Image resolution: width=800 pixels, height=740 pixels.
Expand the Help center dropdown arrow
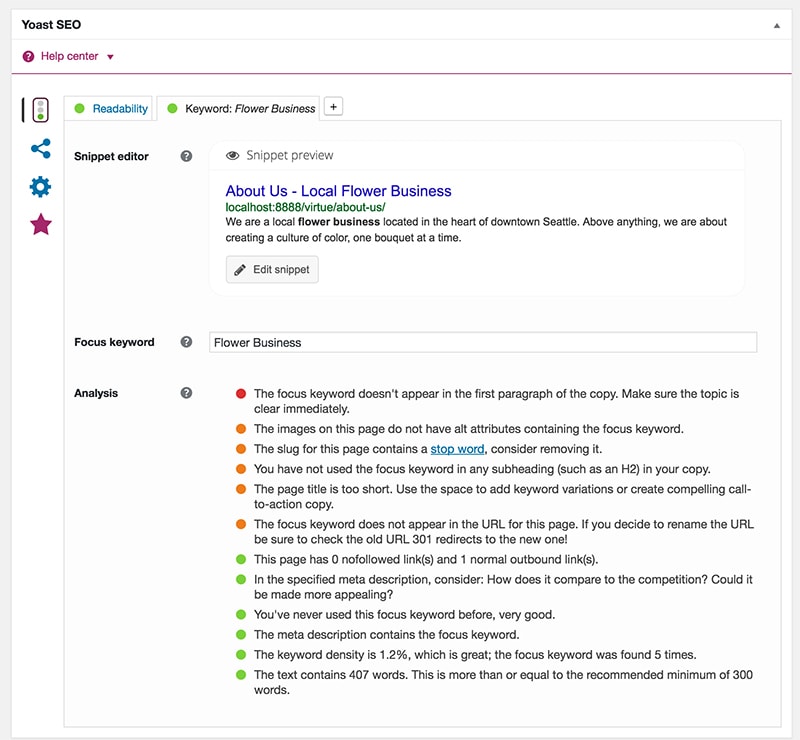point(110,57)
